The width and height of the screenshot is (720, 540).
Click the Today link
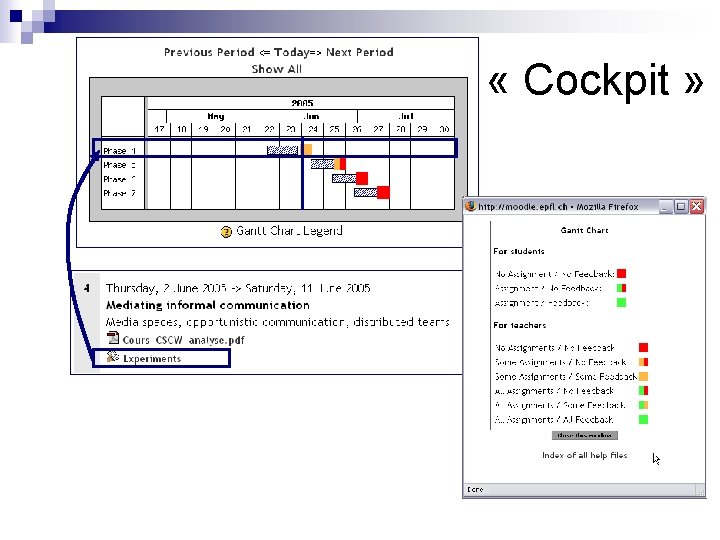click(x=292, y=52)
